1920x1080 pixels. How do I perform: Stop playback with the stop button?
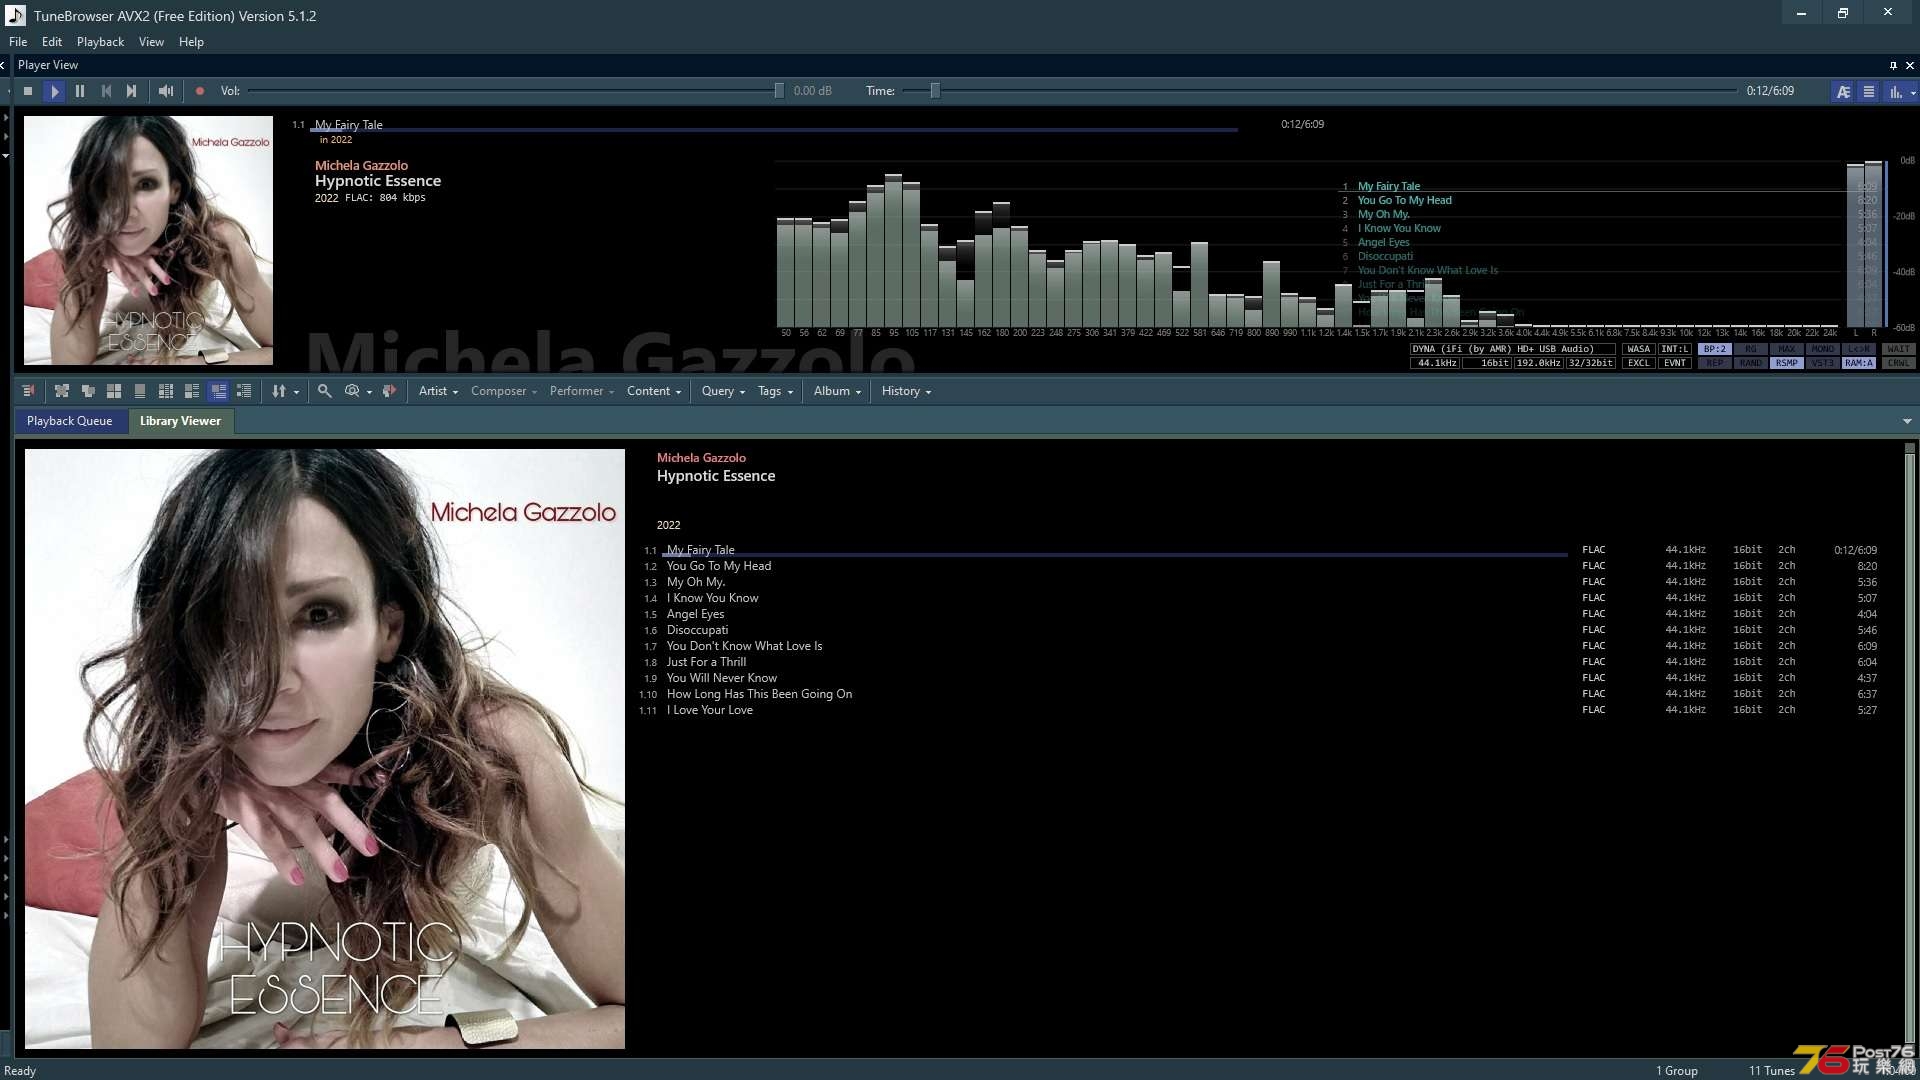[x=28, y=91]
